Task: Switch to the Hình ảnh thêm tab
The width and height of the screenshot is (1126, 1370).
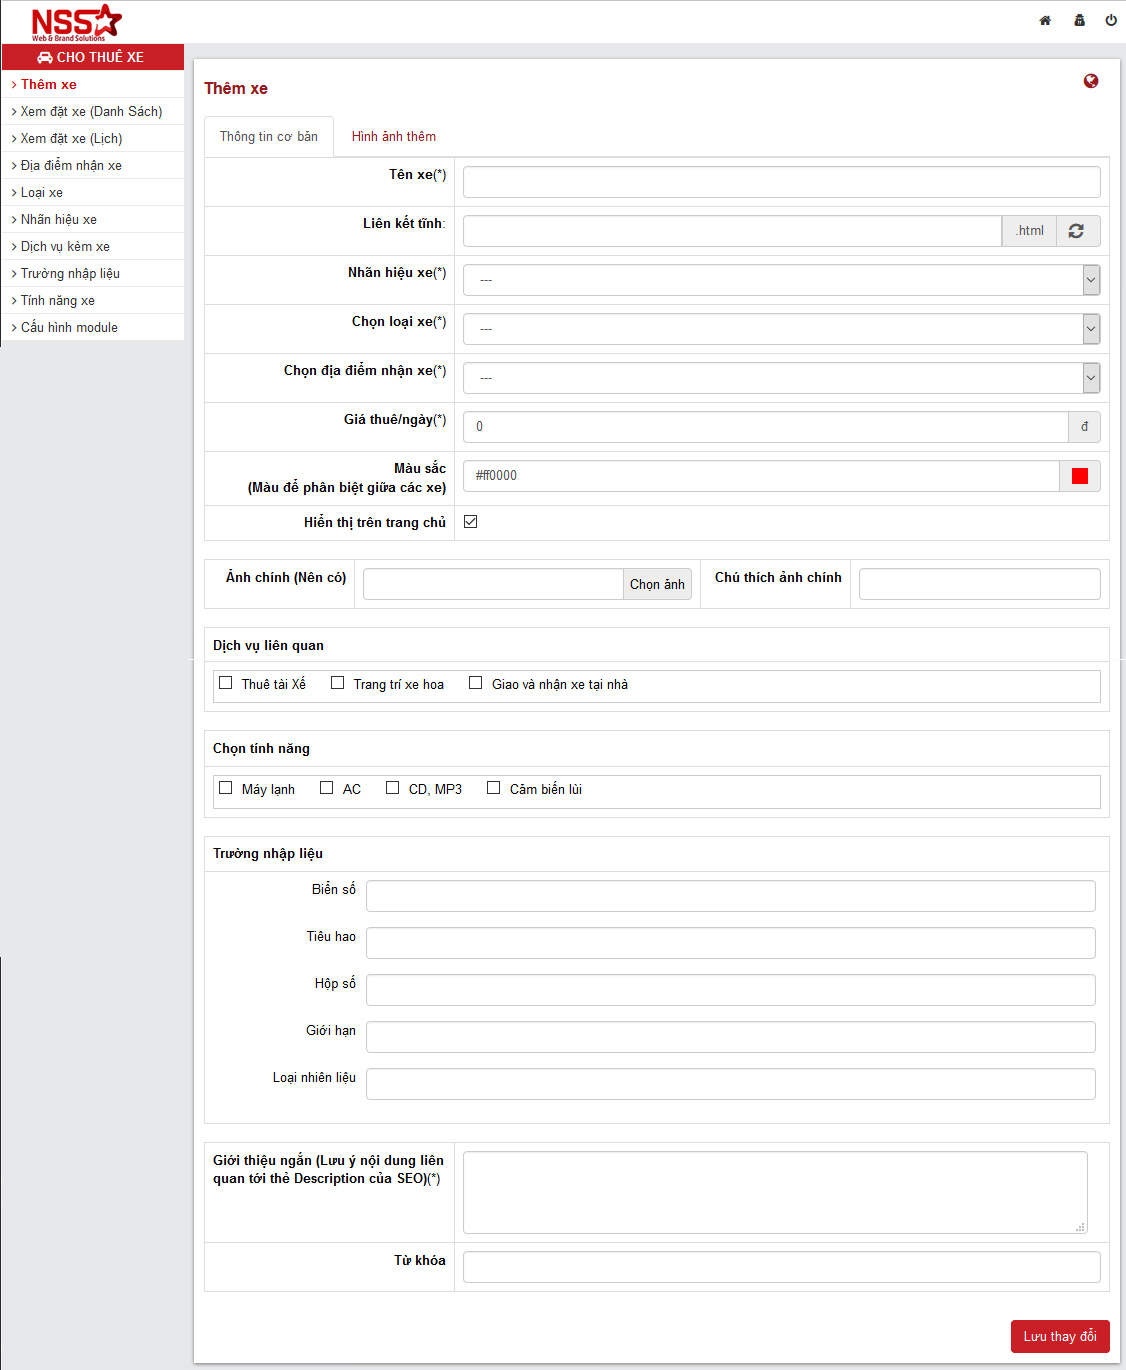Action: [x=393, y=137]
